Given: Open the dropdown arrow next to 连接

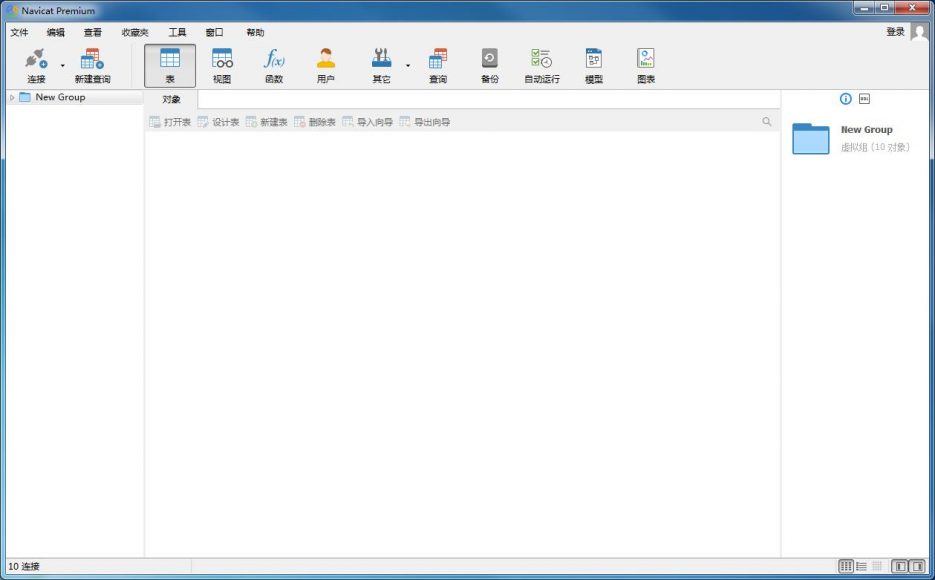Looking at the screenshot, I should point(63,66).
